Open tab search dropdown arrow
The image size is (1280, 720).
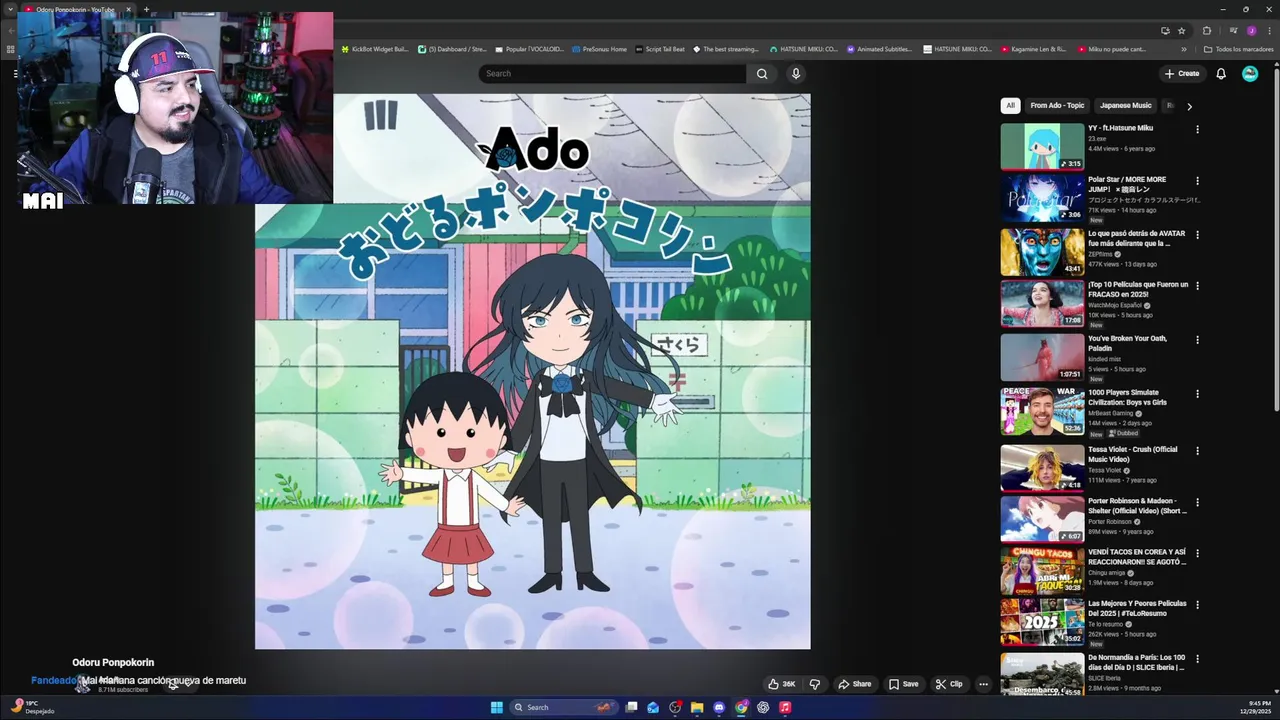pos(10,9)
